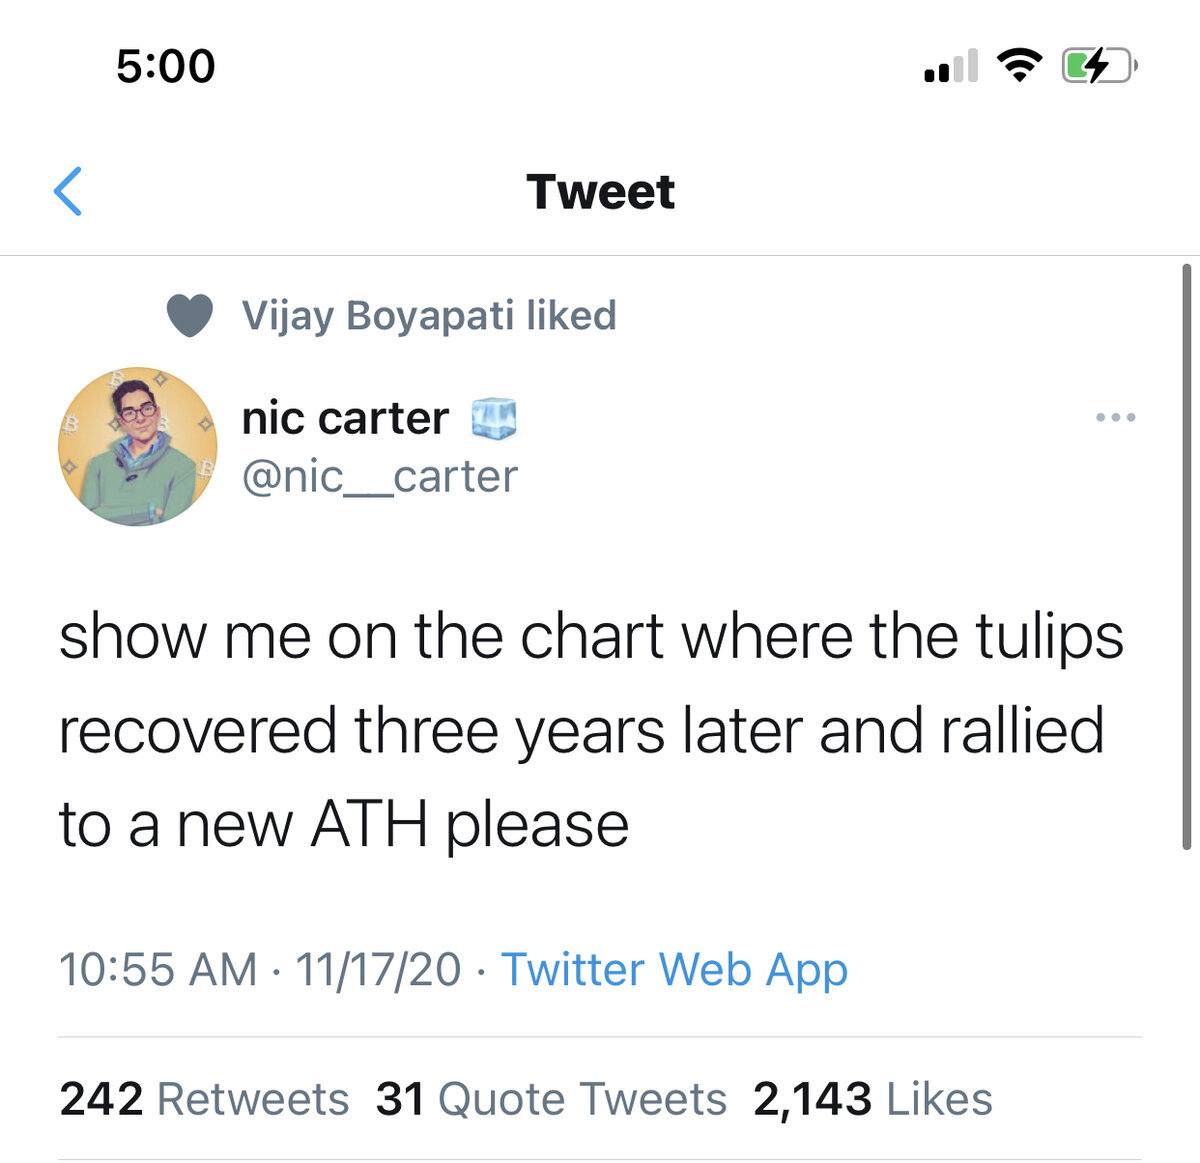This screenshot has height=1163, width=1200.
Task: Tap the cellular signal bars
Action: 951,67
